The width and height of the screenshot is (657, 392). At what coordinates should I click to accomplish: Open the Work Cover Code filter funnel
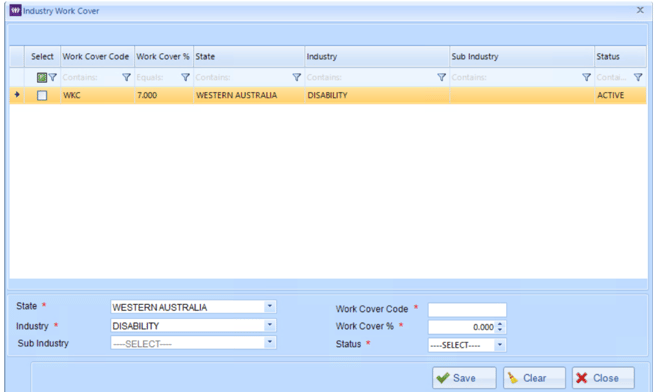tap(126, 77)
